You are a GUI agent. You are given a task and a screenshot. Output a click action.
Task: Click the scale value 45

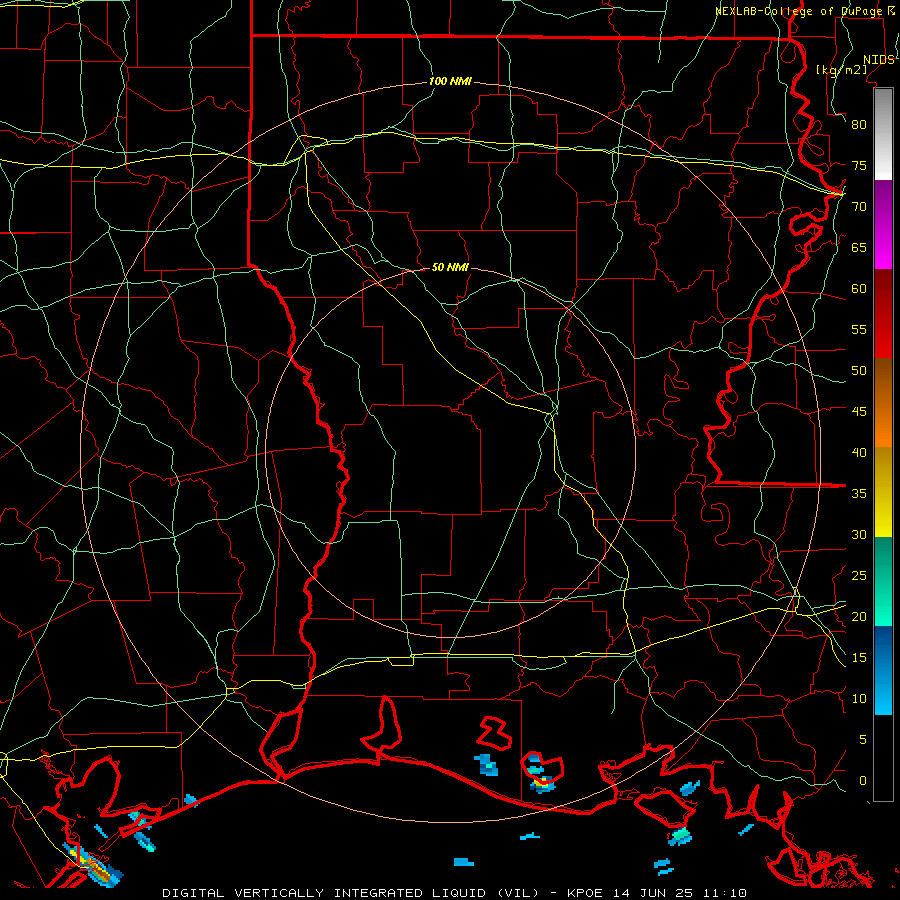coord(859,412)
